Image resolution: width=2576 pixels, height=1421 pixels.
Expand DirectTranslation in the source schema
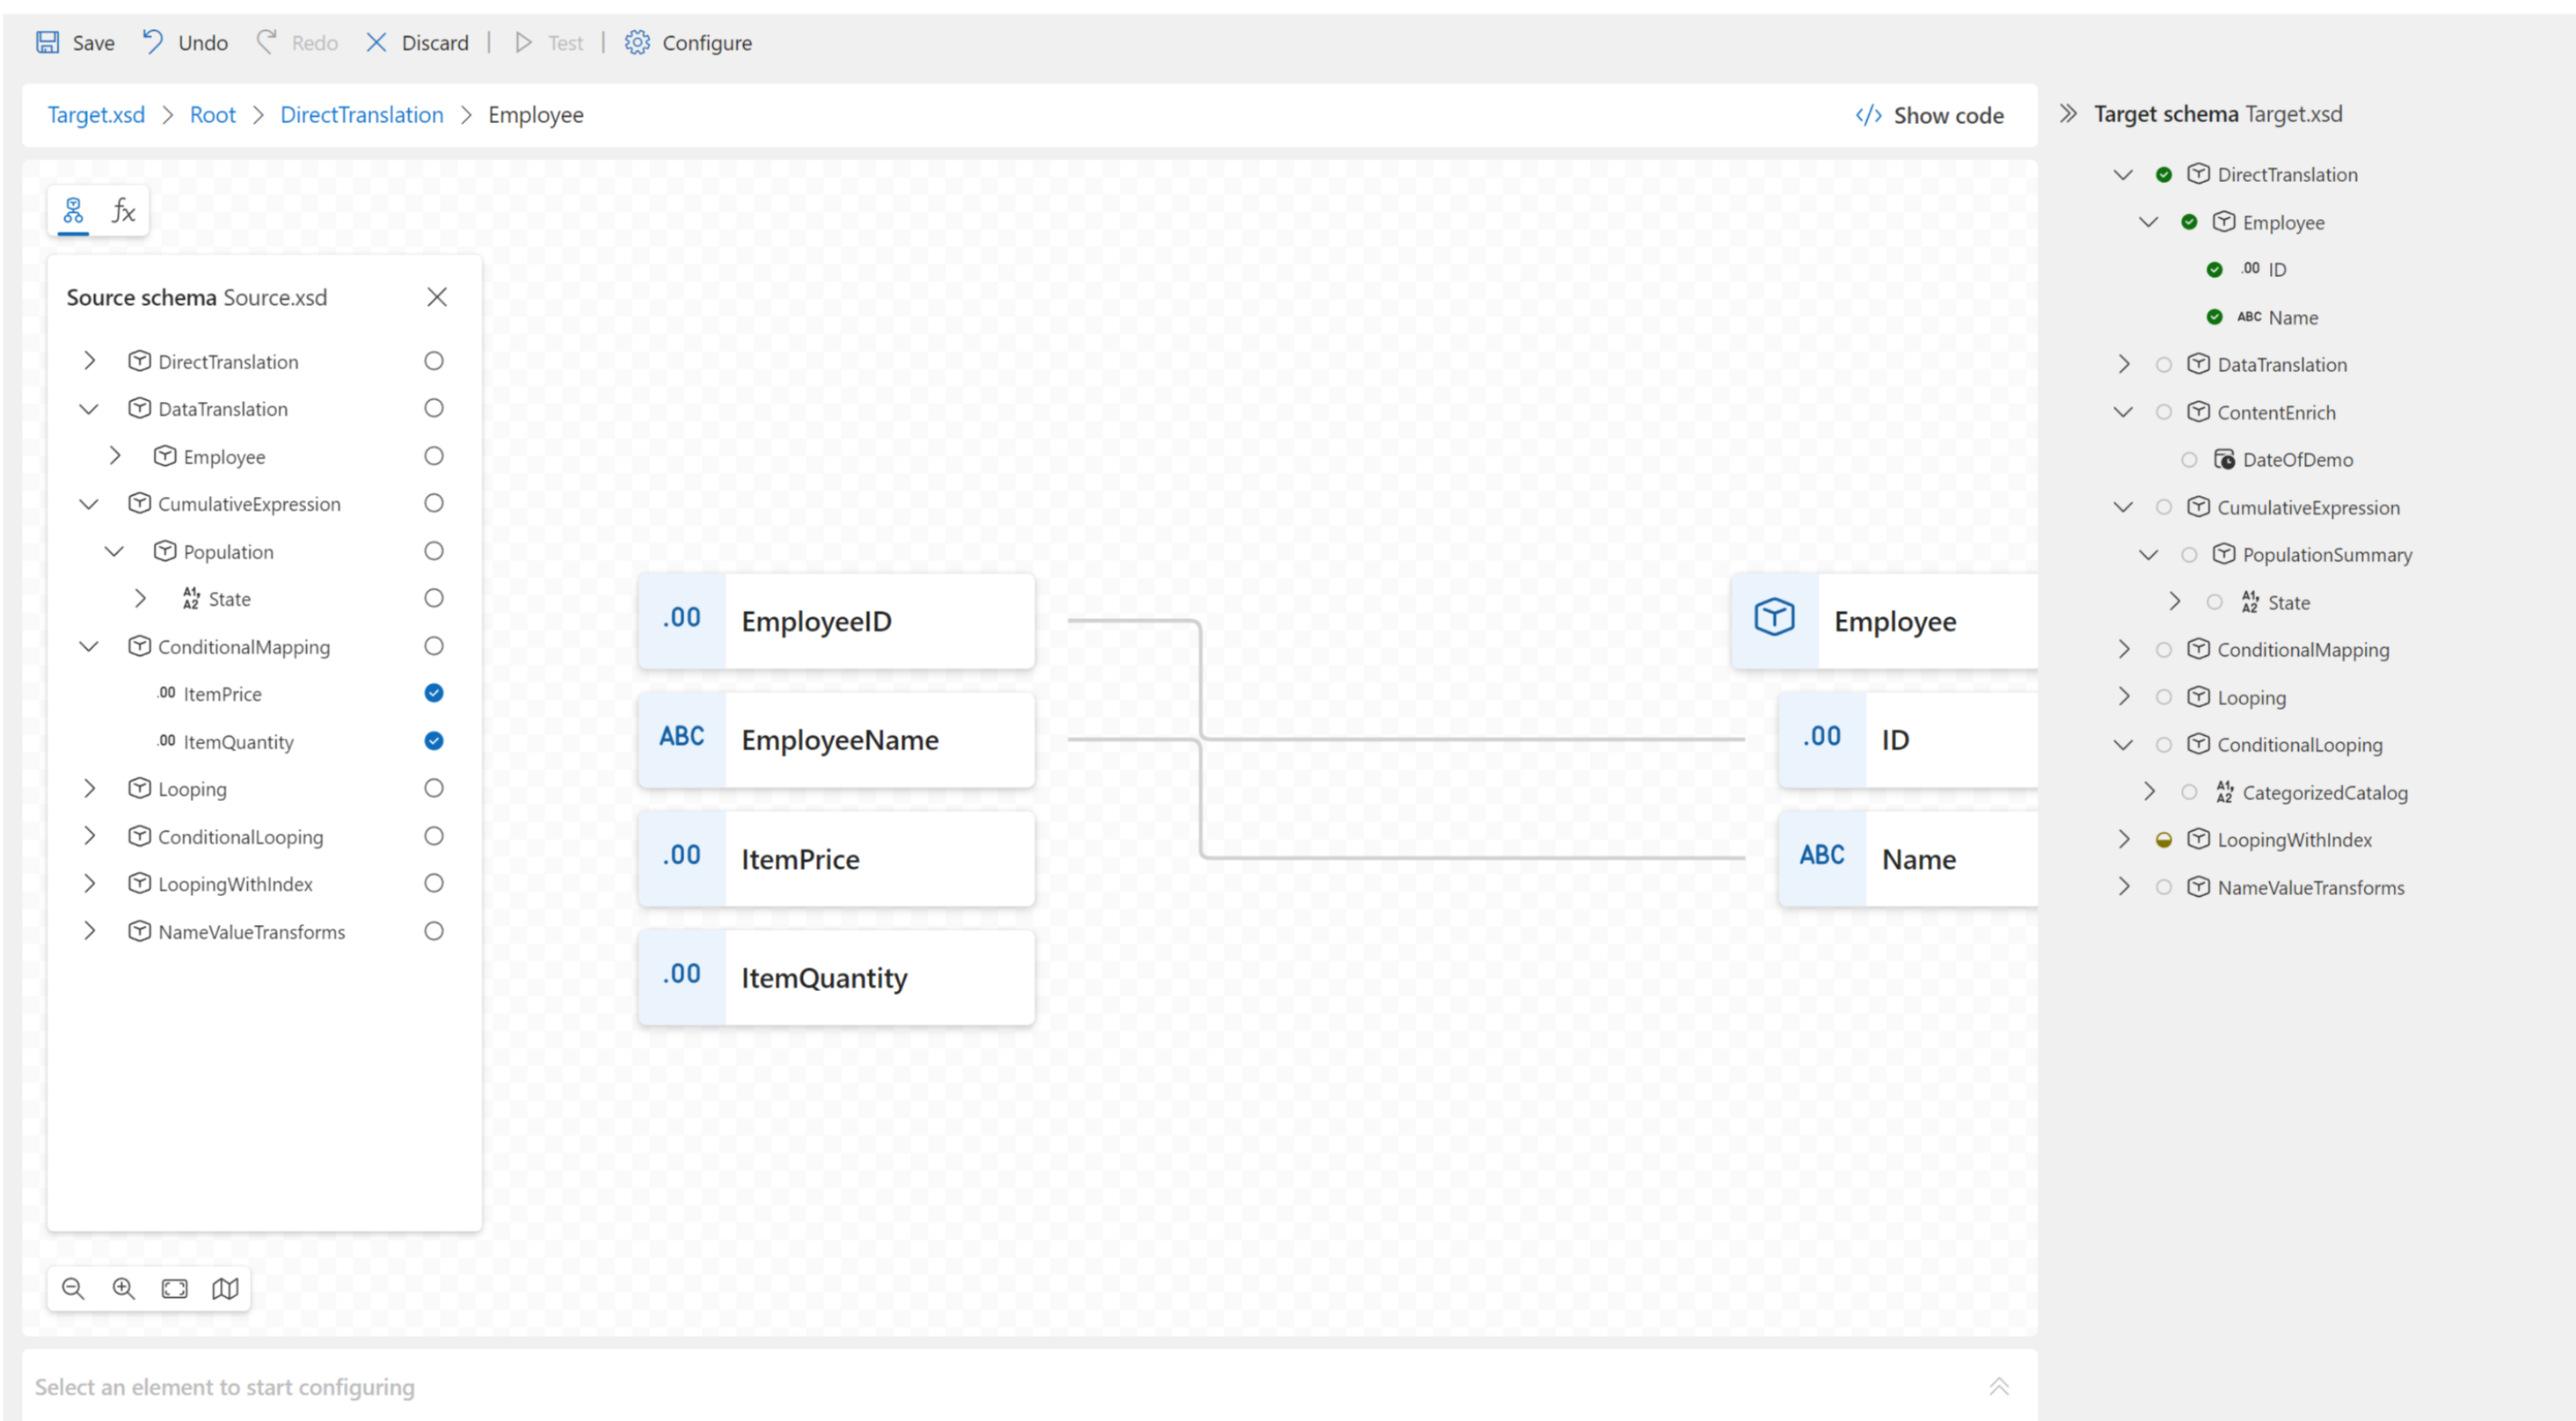tap(89, 361)
